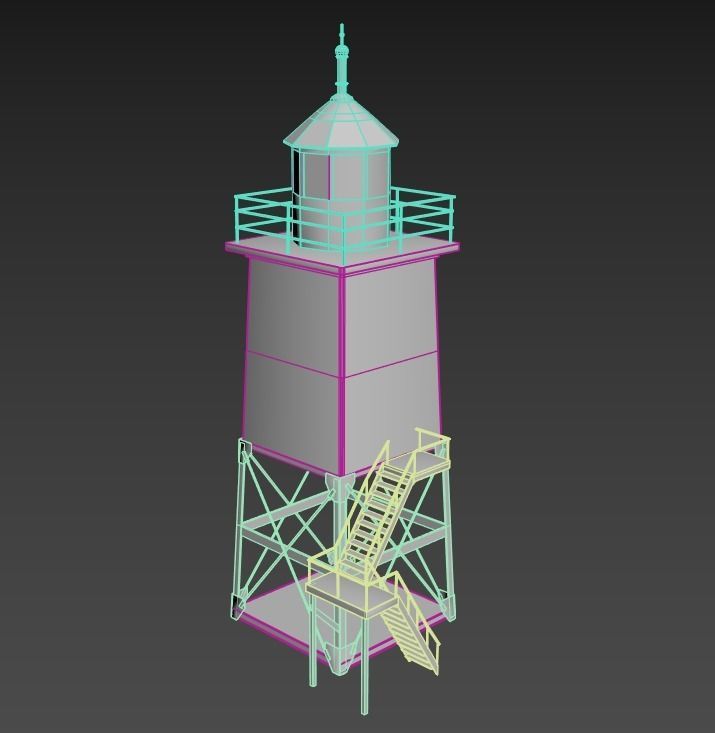715x733 pixels.
Task: Select the spire finial atop the roof
Action: pyautogui.click(x=342, y=60)
